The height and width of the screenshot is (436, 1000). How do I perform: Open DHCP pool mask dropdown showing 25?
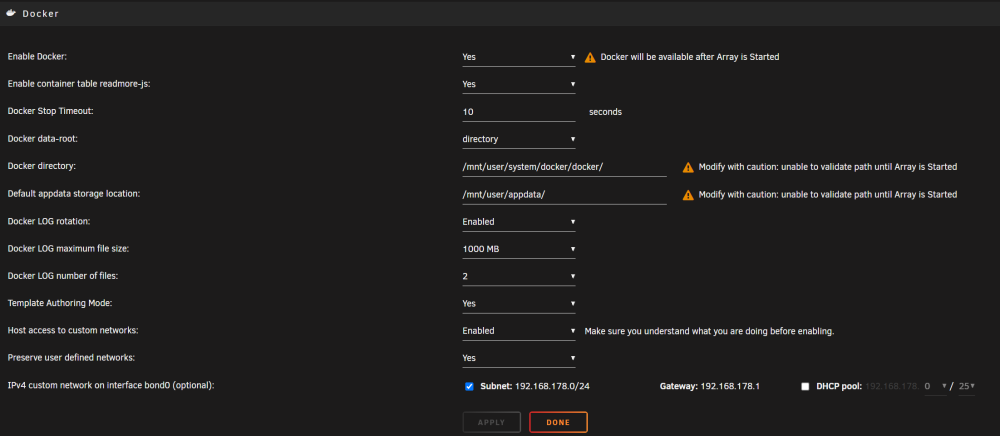(967, 386)
